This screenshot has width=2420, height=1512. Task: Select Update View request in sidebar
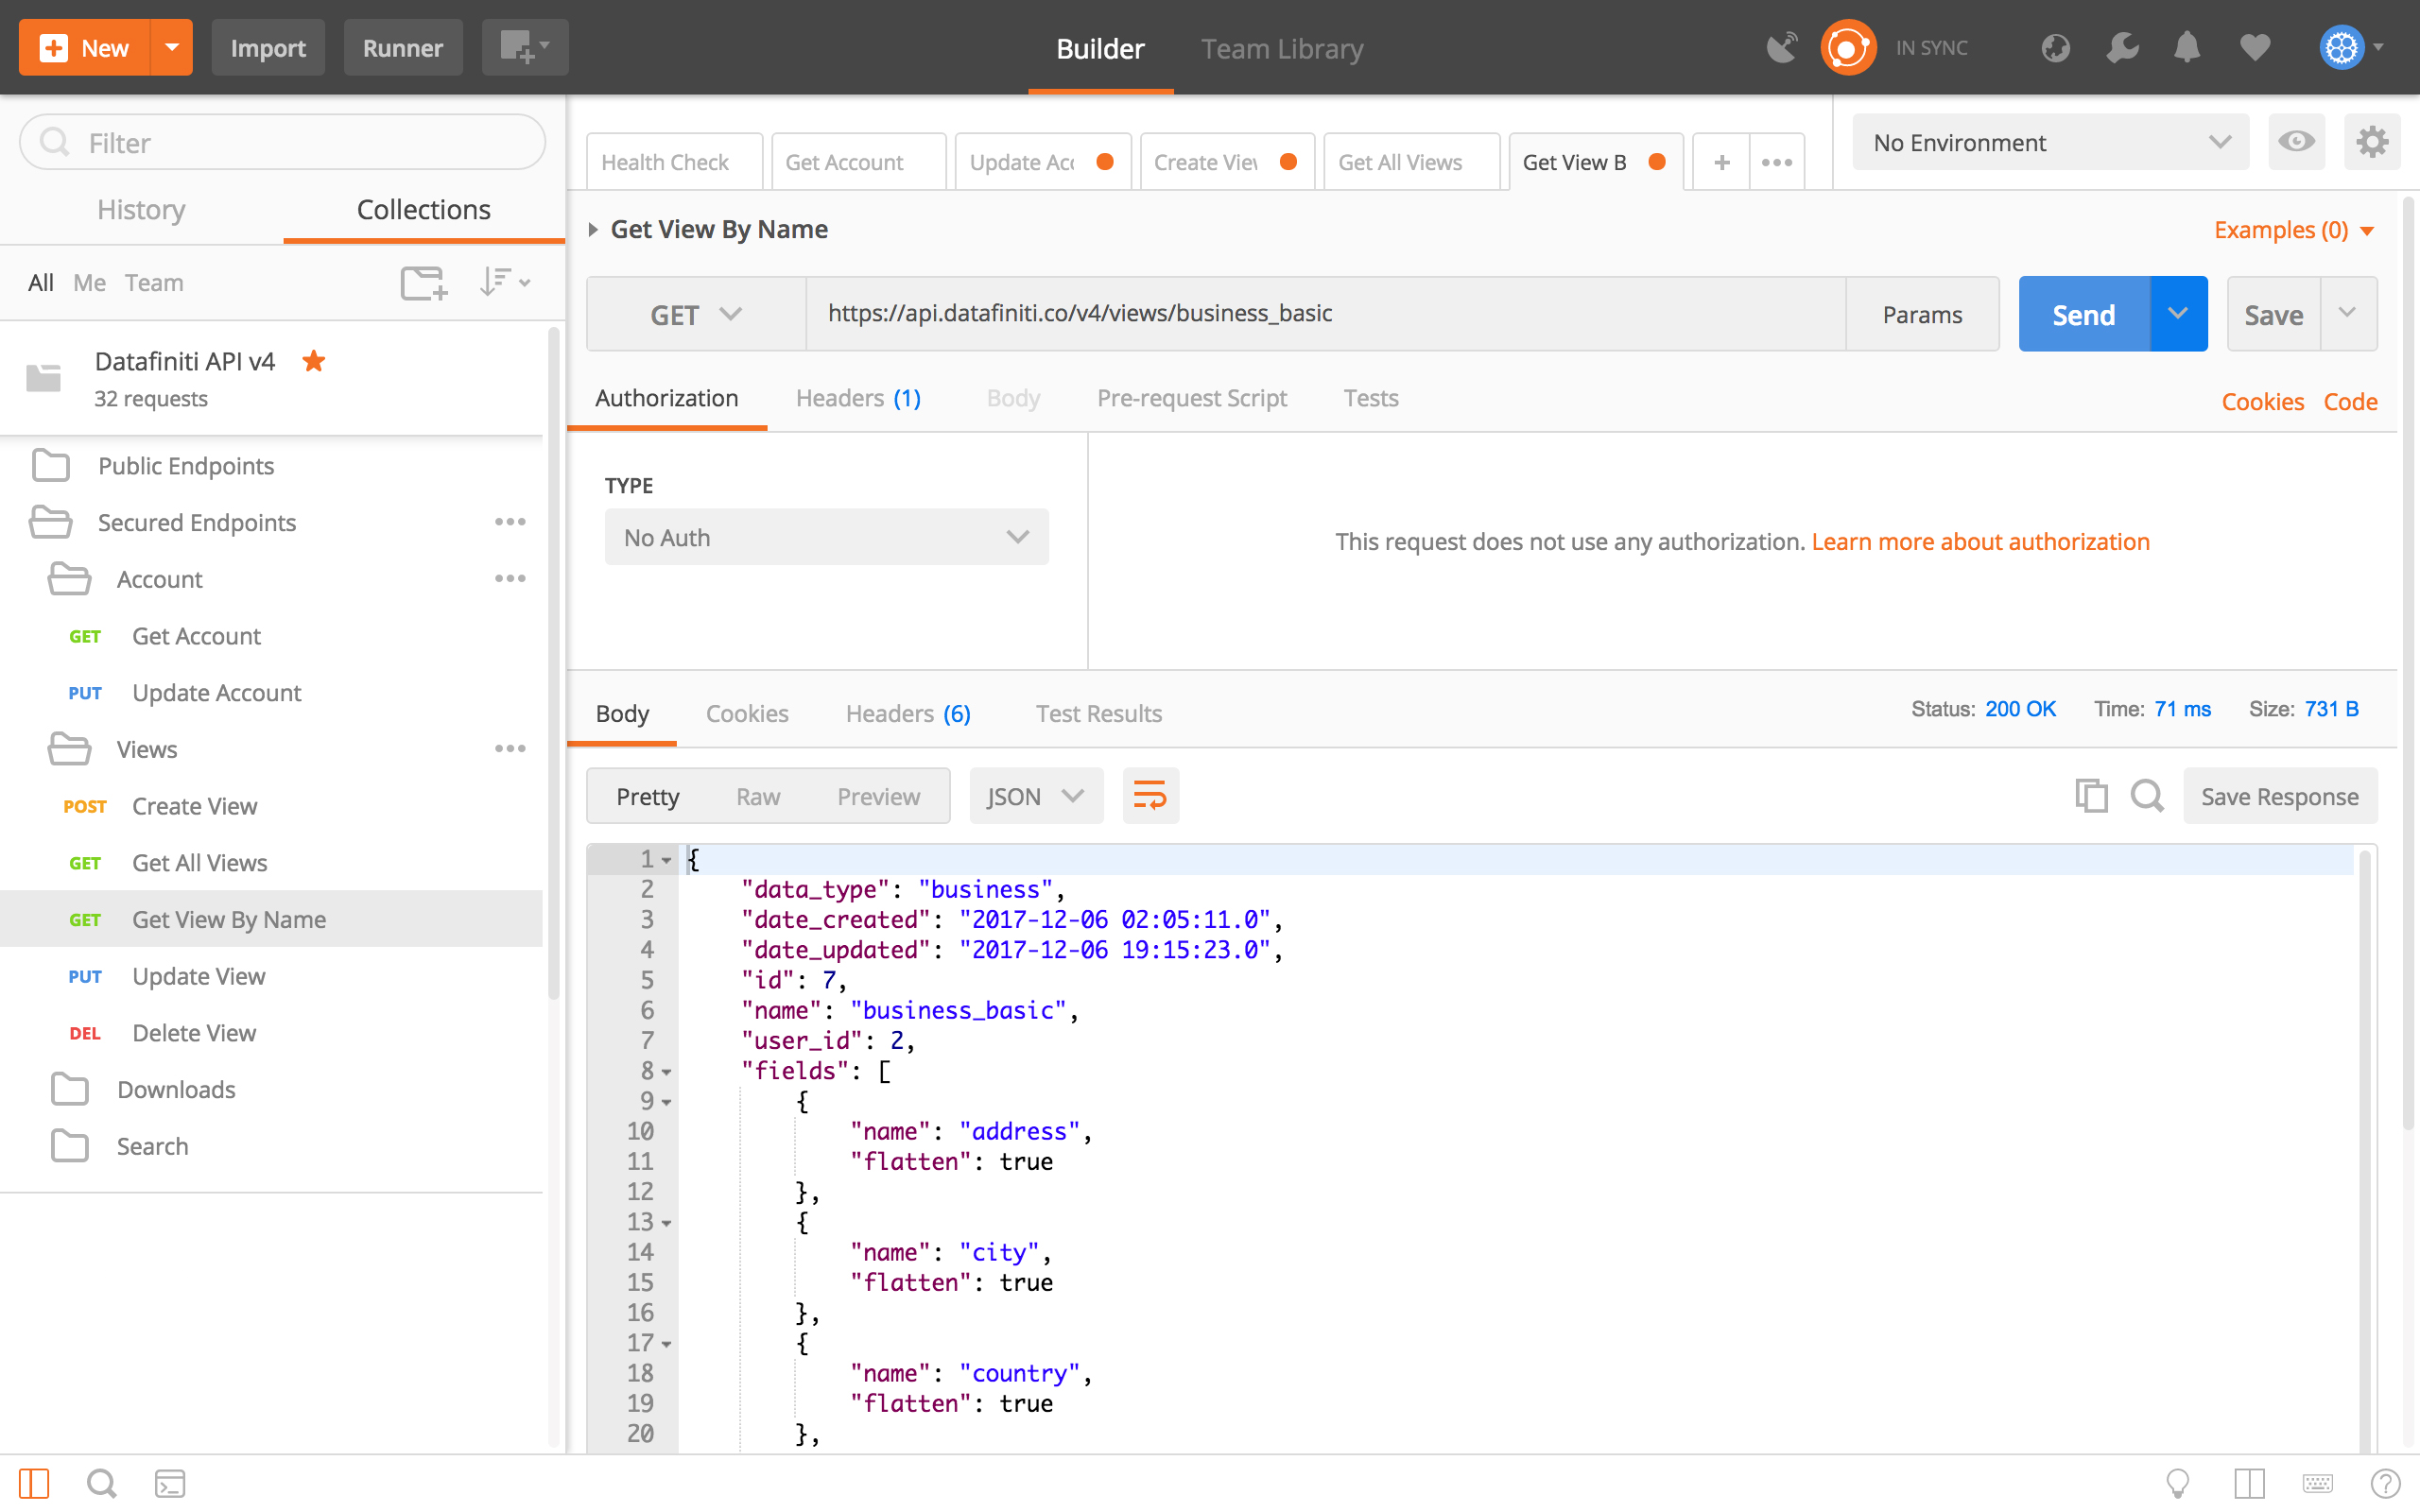click(x=272, y=976)
